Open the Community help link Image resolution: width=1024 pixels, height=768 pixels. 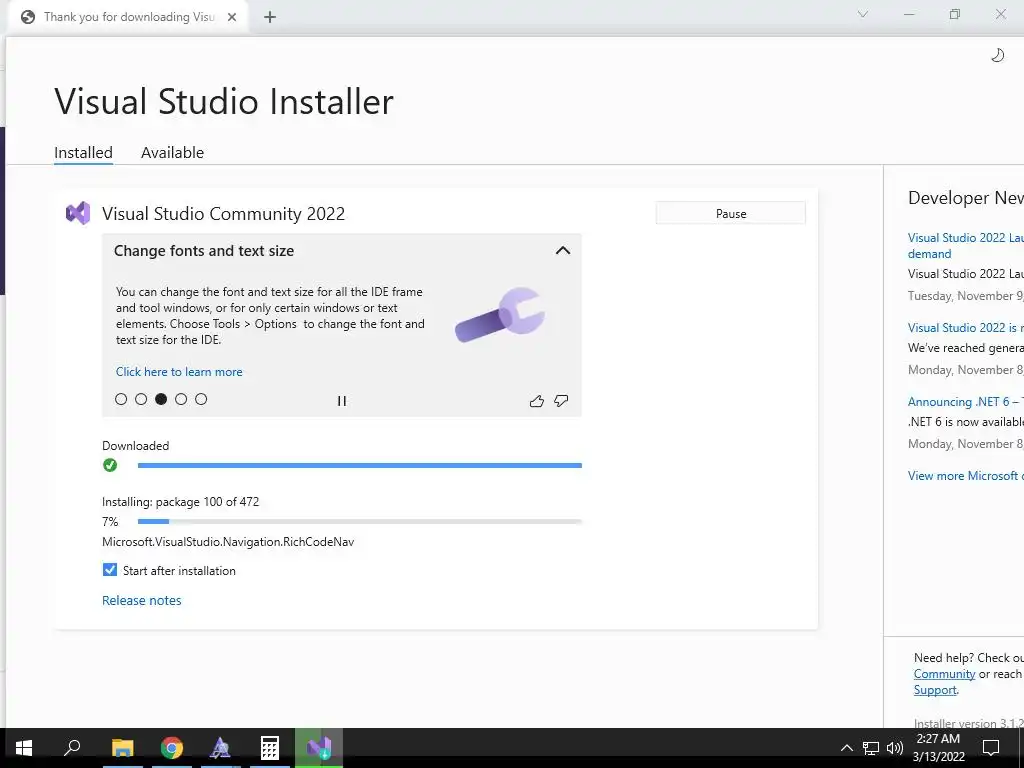(x=944, y=674)
